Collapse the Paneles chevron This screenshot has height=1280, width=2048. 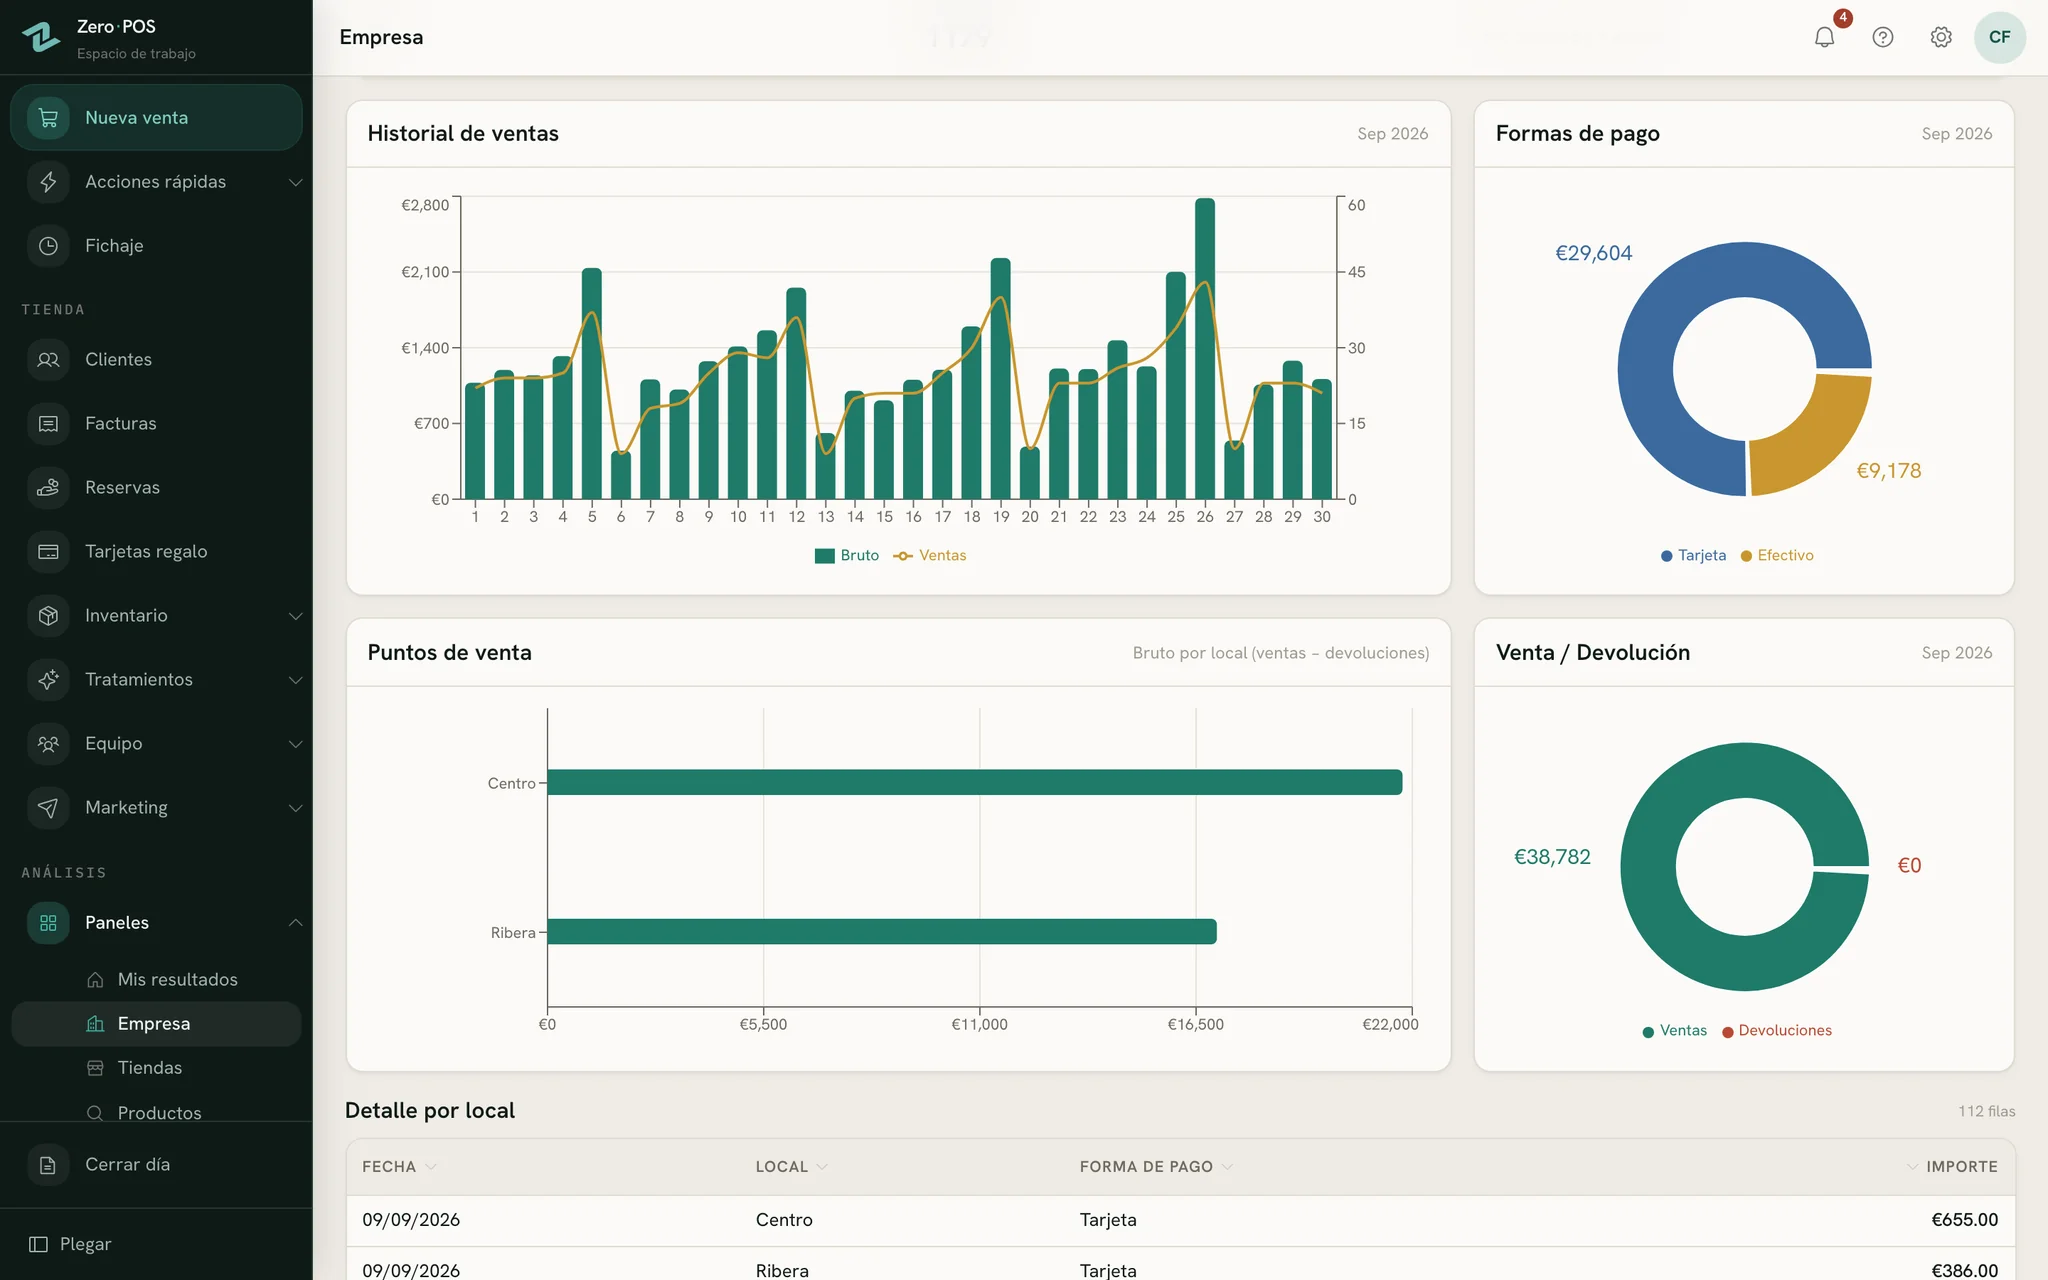coord(295,922)
